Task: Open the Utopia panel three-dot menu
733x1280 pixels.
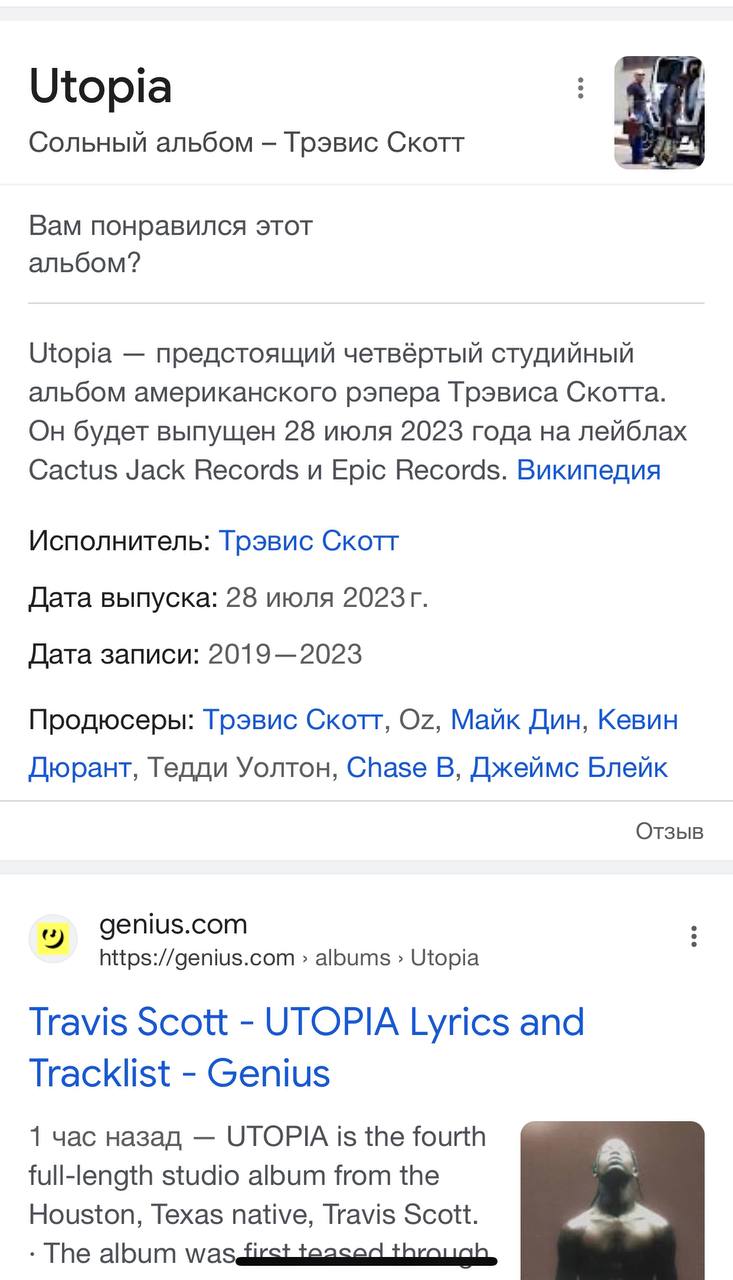Action: [x=580, y=88]
